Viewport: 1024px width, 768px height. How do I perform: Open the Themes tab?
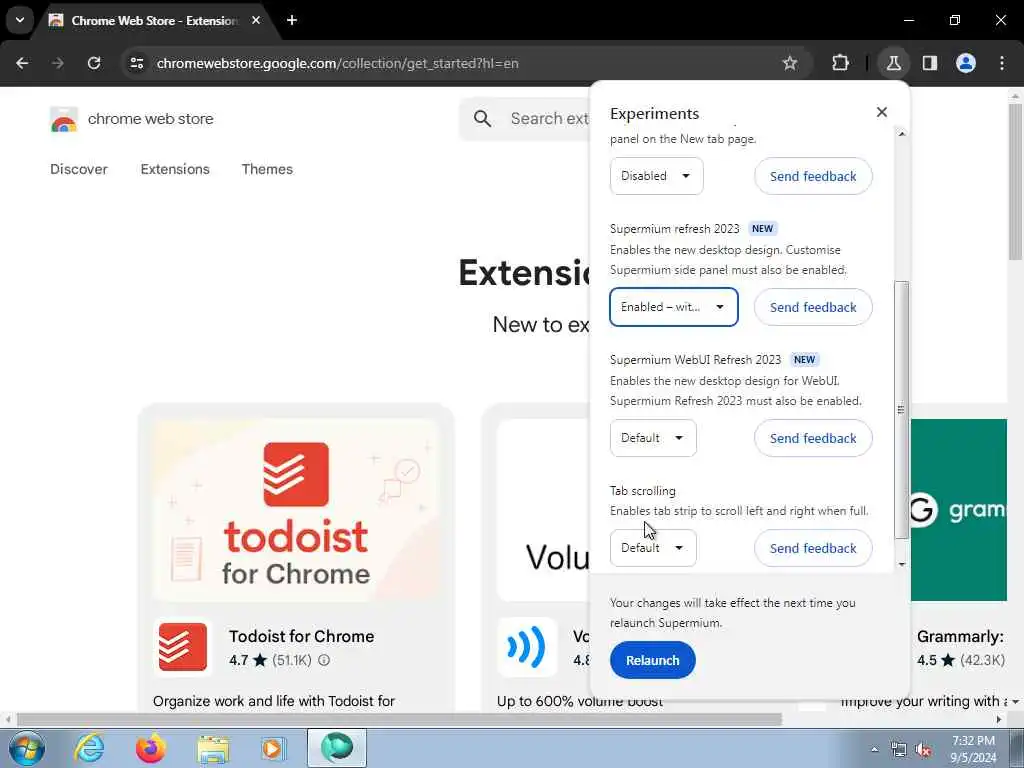(x=267, y=169)
